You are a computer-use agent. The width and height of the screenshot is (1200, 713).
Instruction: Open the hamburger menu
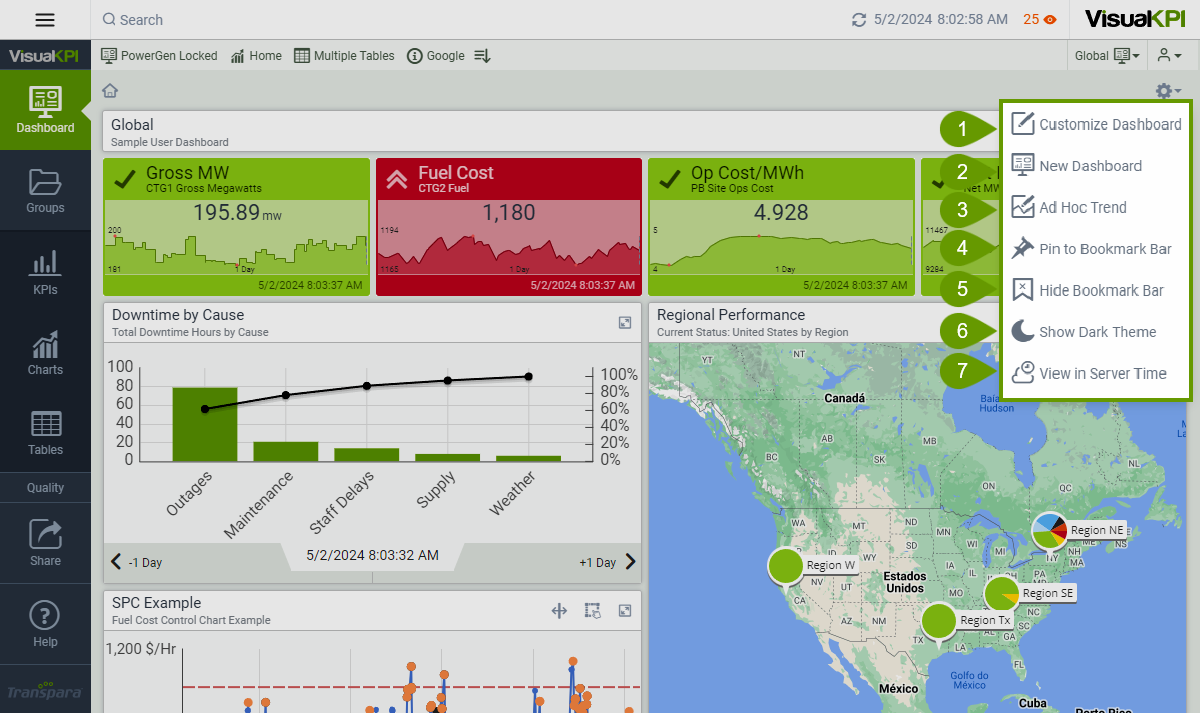click(x=45, y=20)
